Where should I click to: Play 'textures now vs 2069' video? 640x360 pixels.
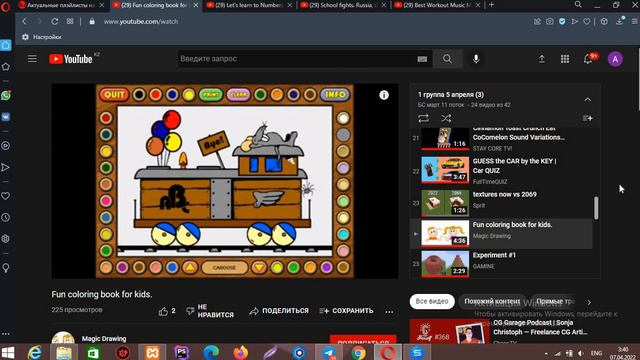(502, 202)
